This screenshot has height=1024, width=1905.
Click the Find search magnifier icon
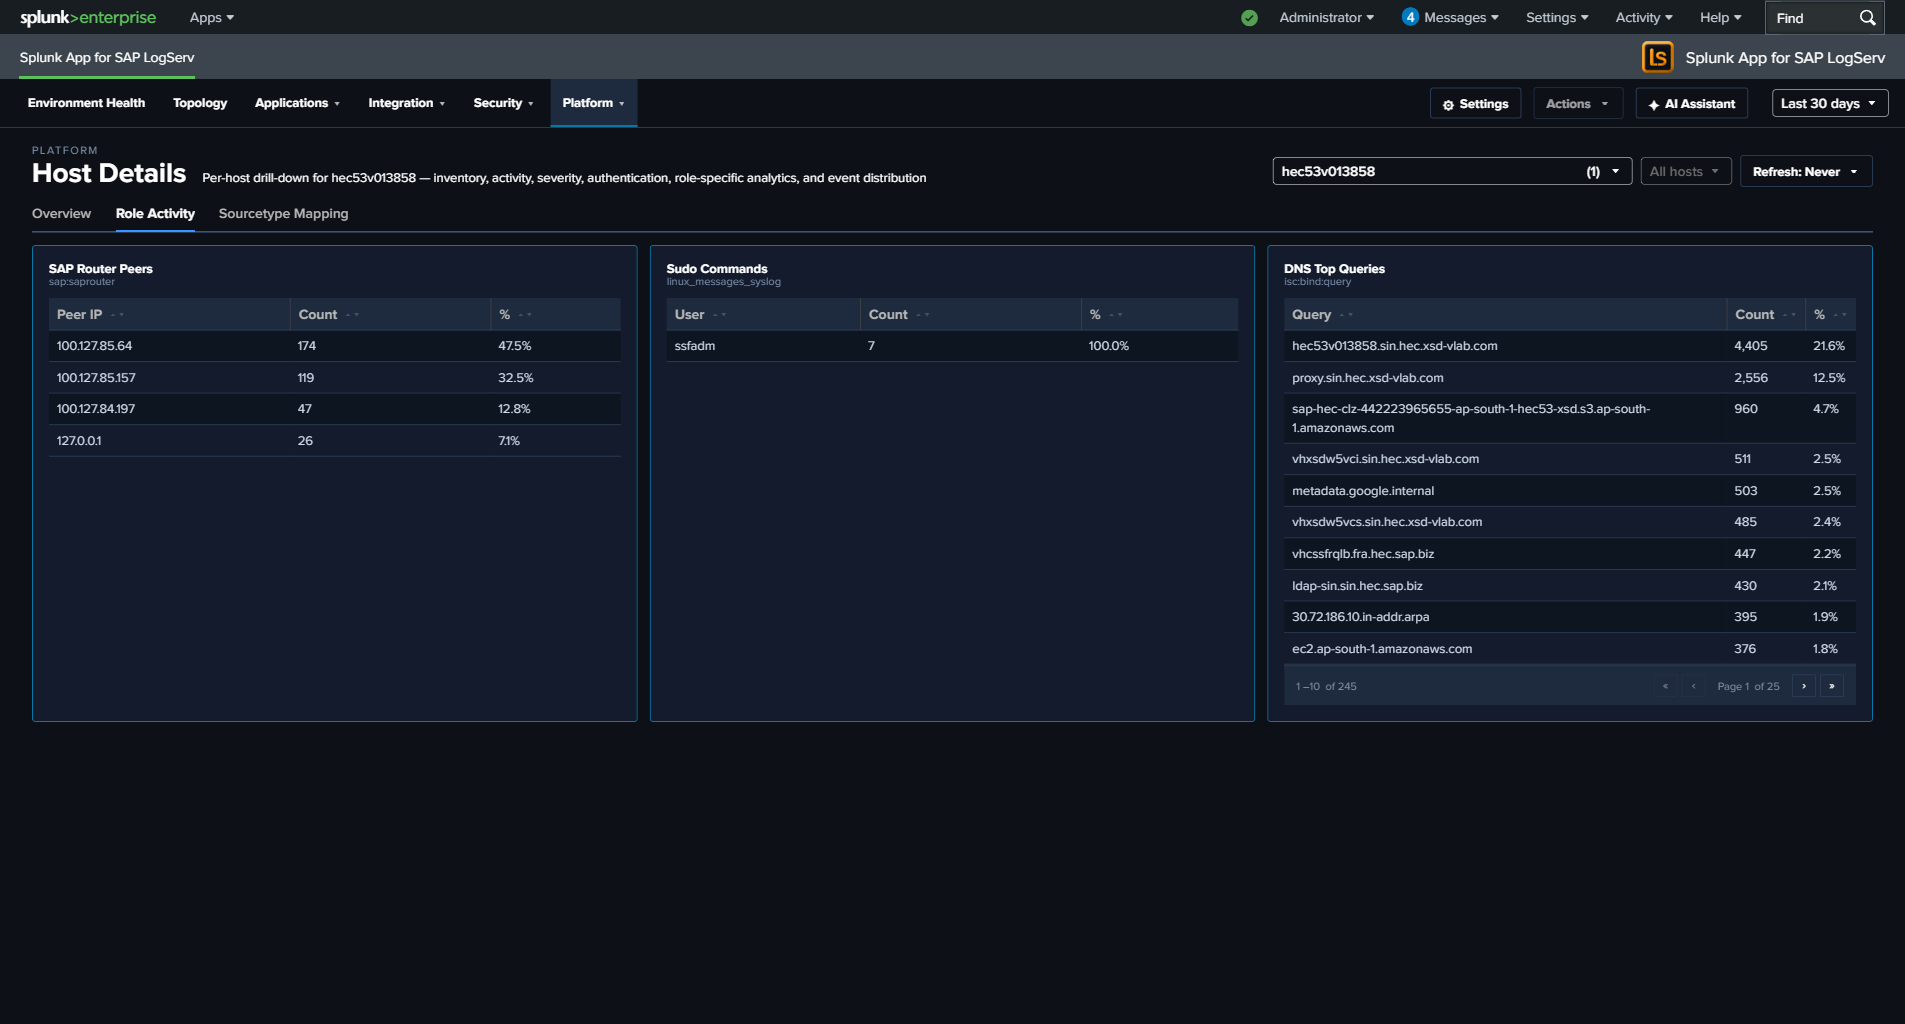click(1867, 18)
